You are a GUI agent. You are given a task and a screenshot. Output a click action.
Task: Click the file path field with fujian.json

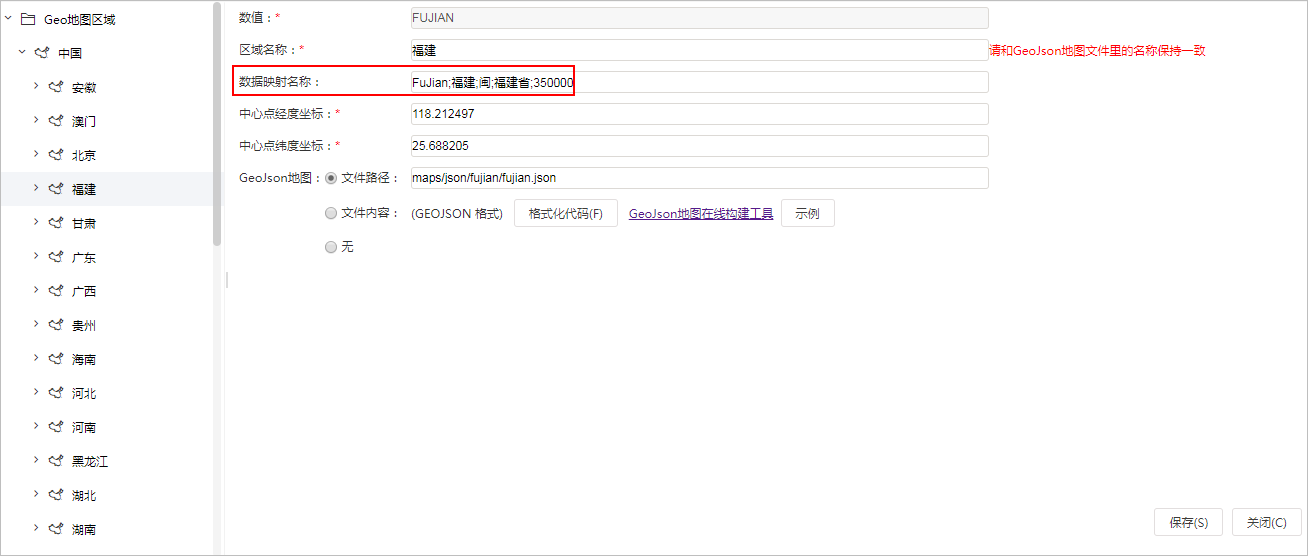(699, 178)
